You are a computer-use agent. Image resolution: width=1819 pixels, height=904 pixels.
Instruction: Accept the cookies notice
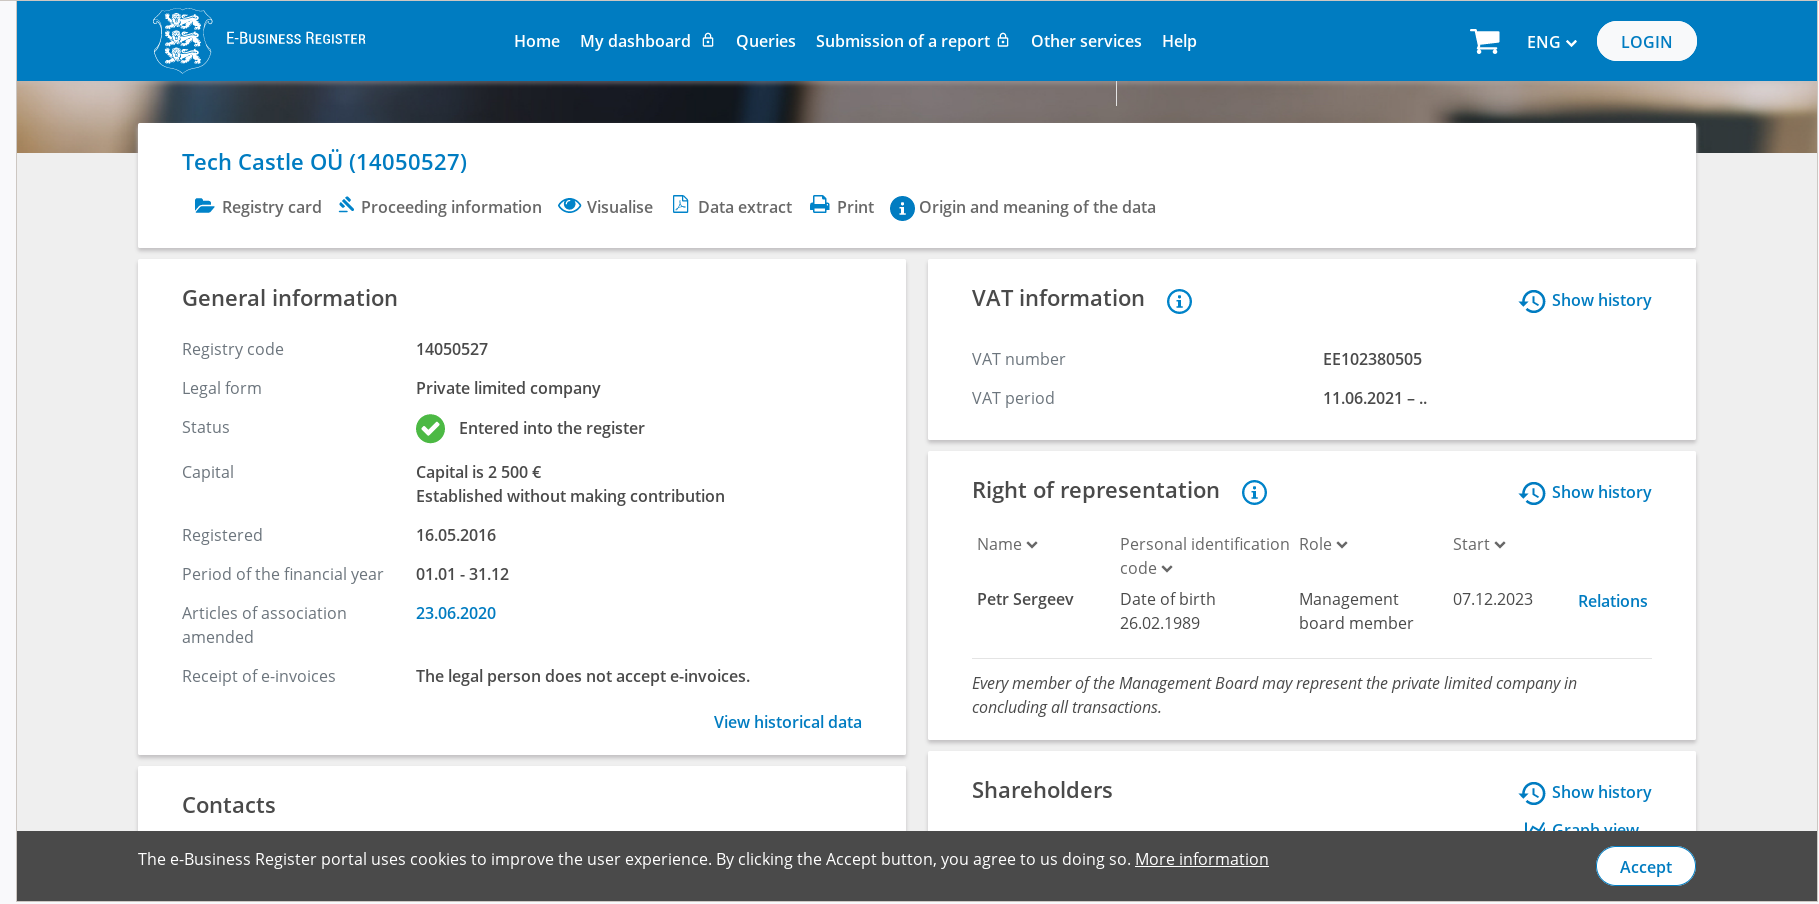1645,866
